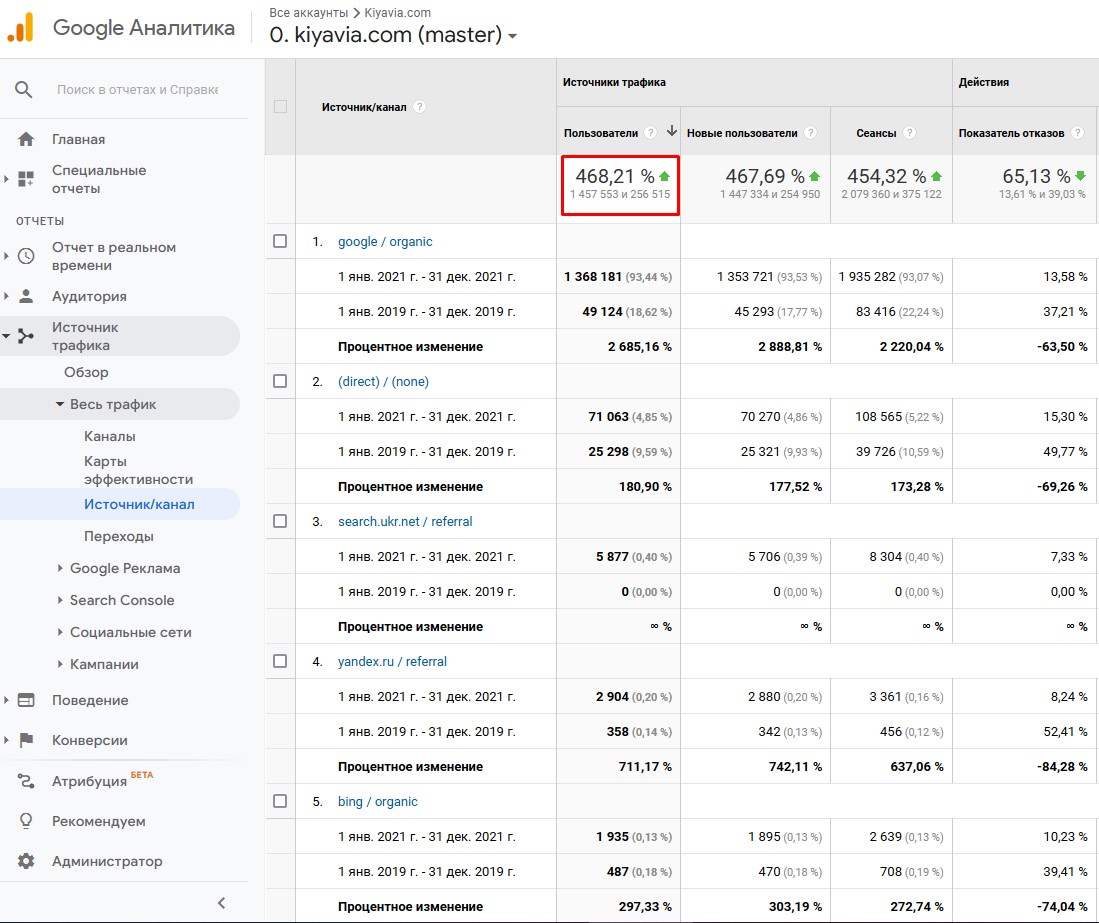The height and width of the screenshot is (923, 1099).
Task: Click the Аудитория person icon
Action: (x=26, y=297)
